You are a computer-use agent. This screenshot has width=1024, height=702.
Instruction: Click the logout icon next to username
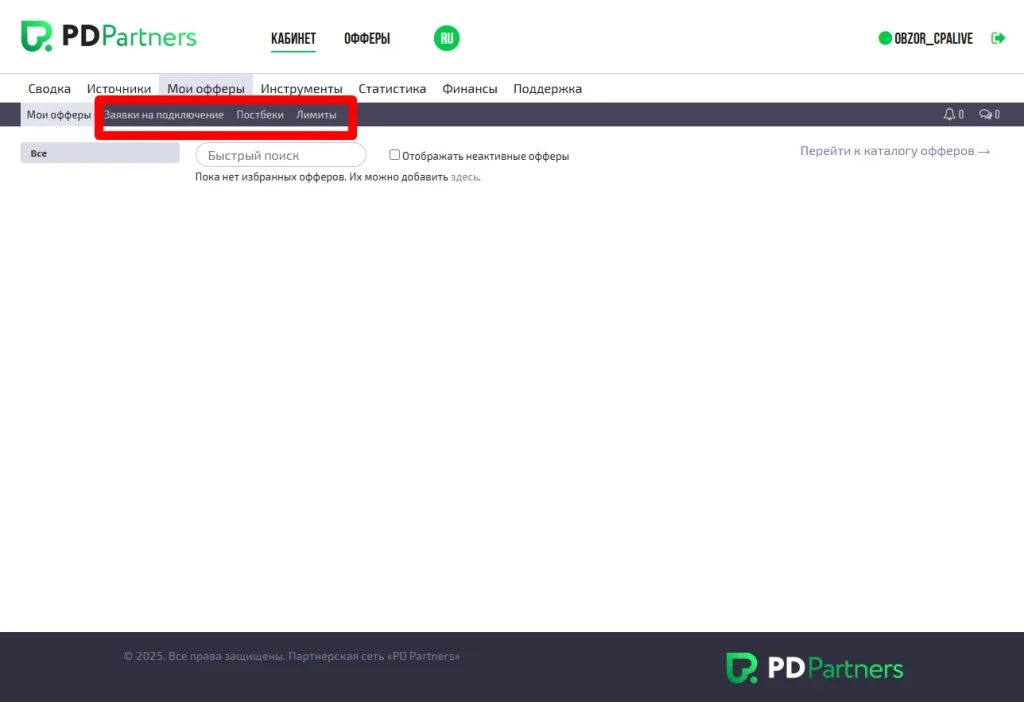click(997, 39)
